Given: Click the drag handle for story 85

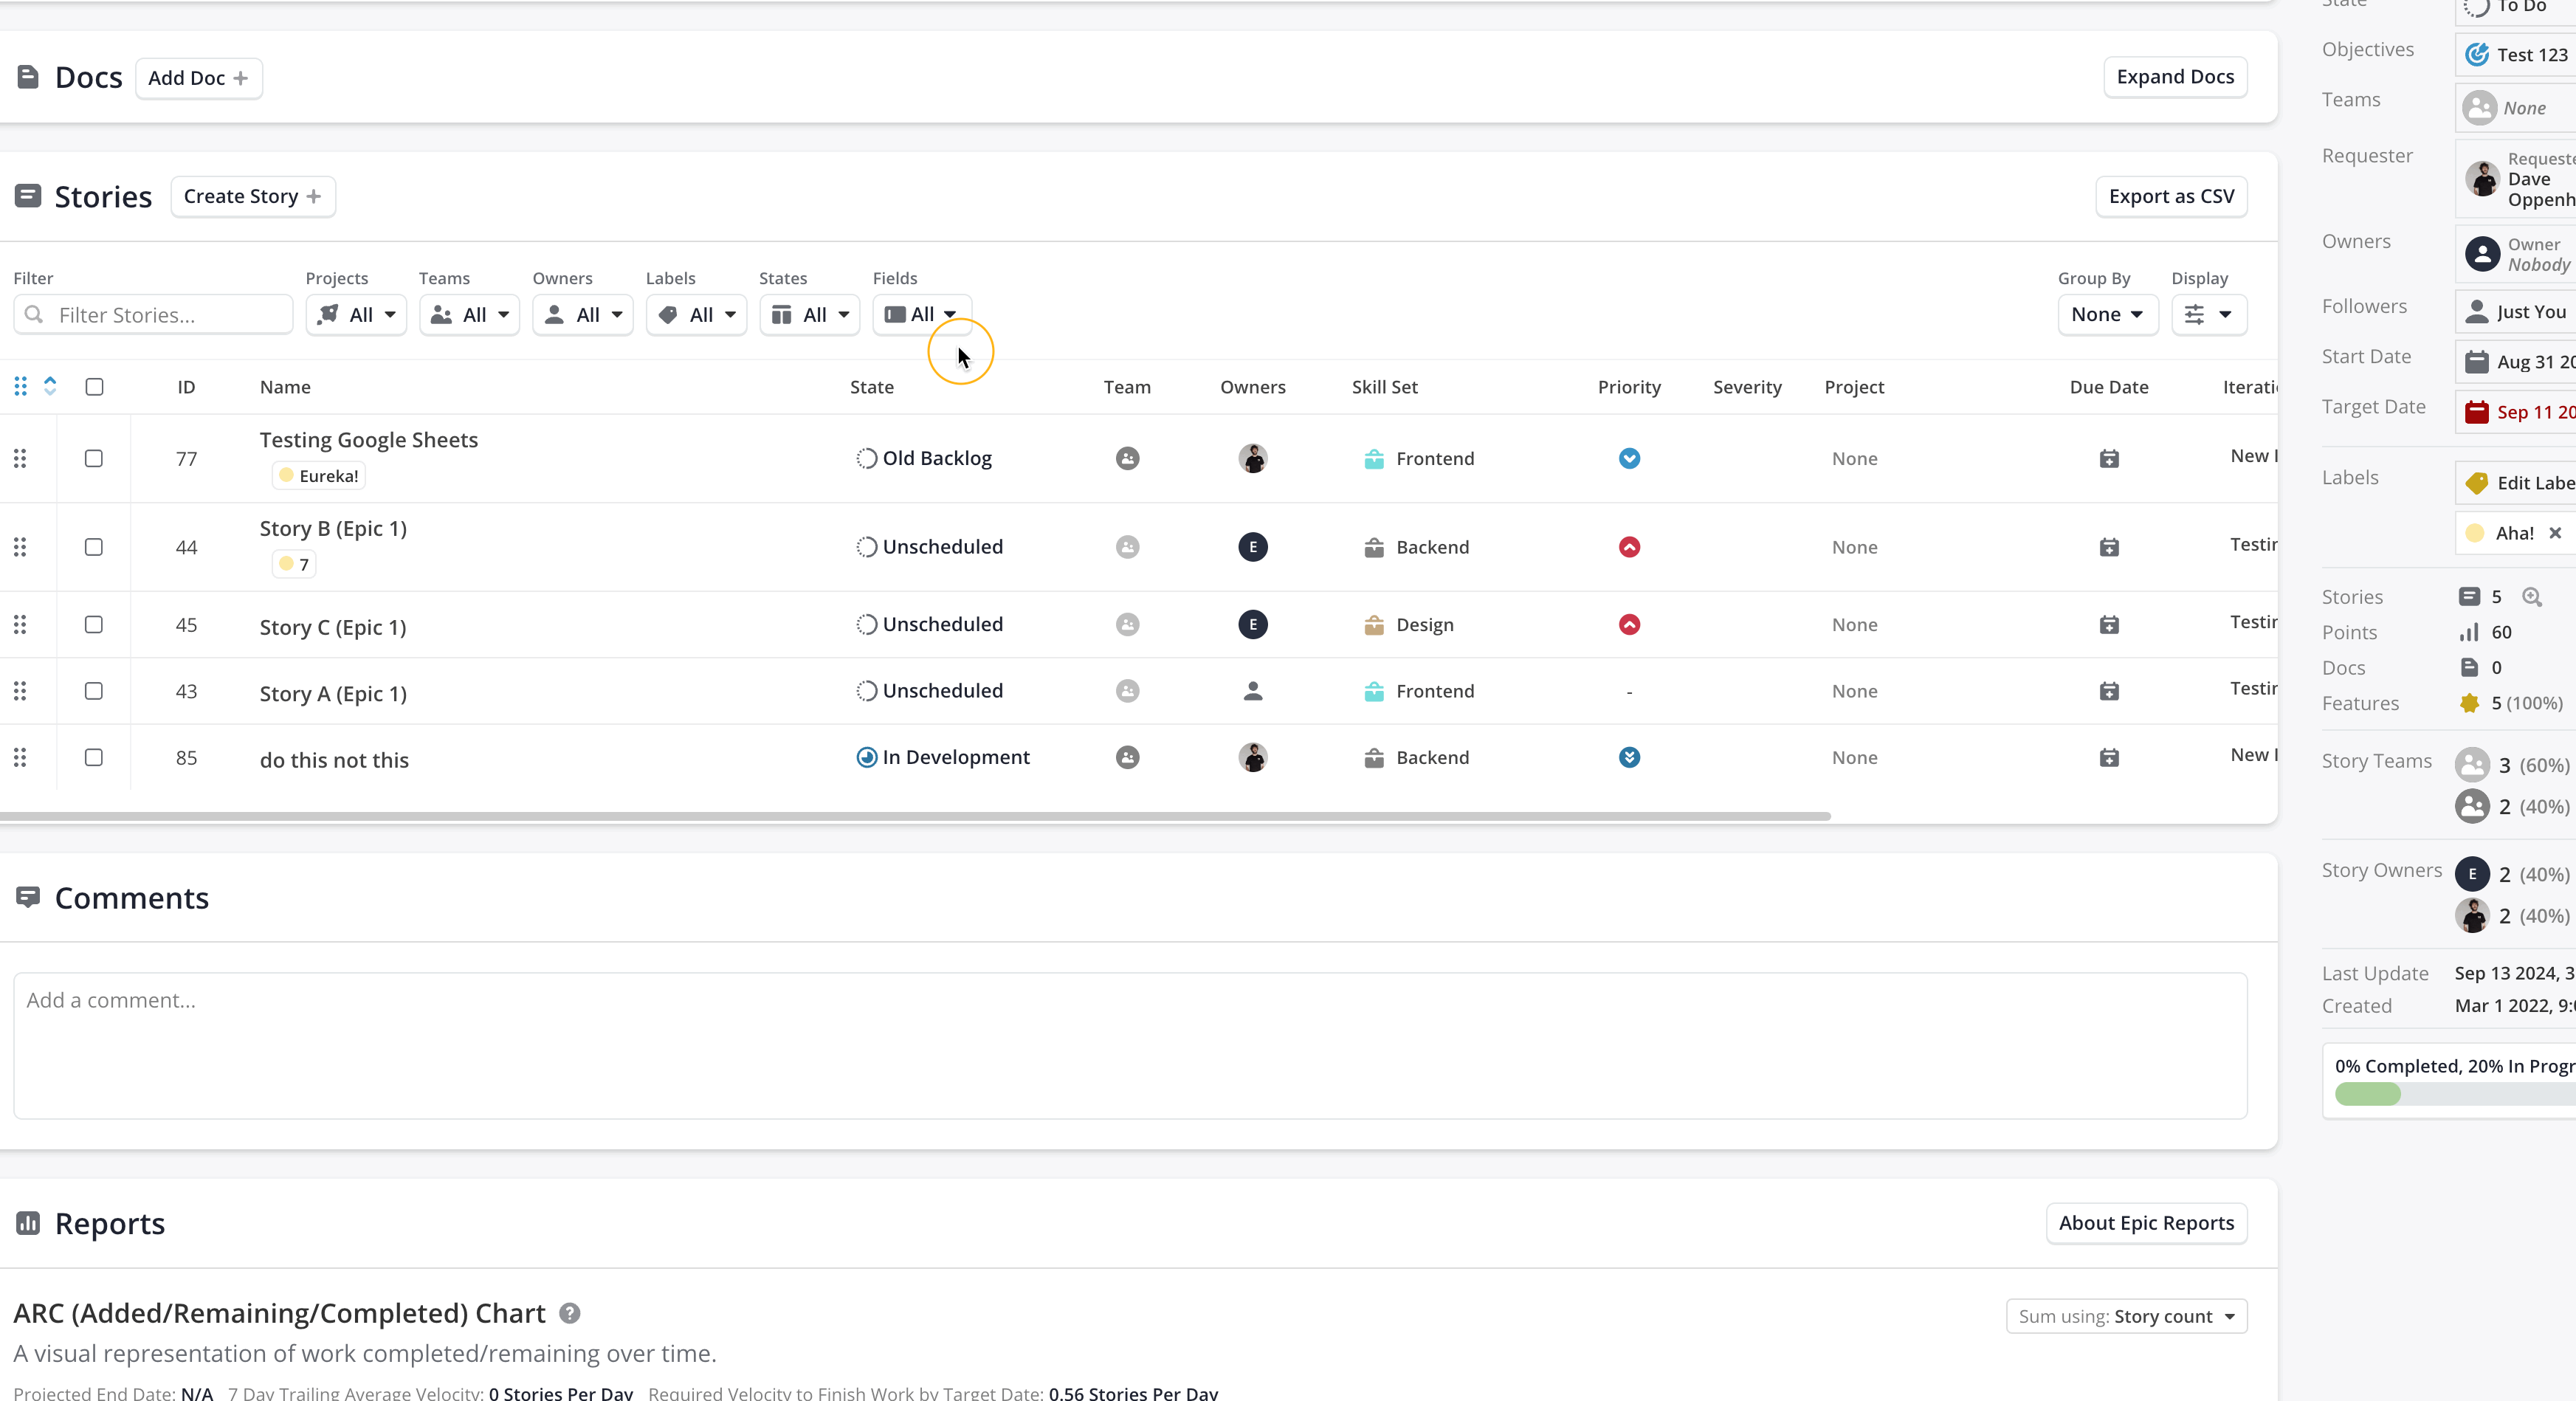Looking at the screenshot, I should (20, 757).
